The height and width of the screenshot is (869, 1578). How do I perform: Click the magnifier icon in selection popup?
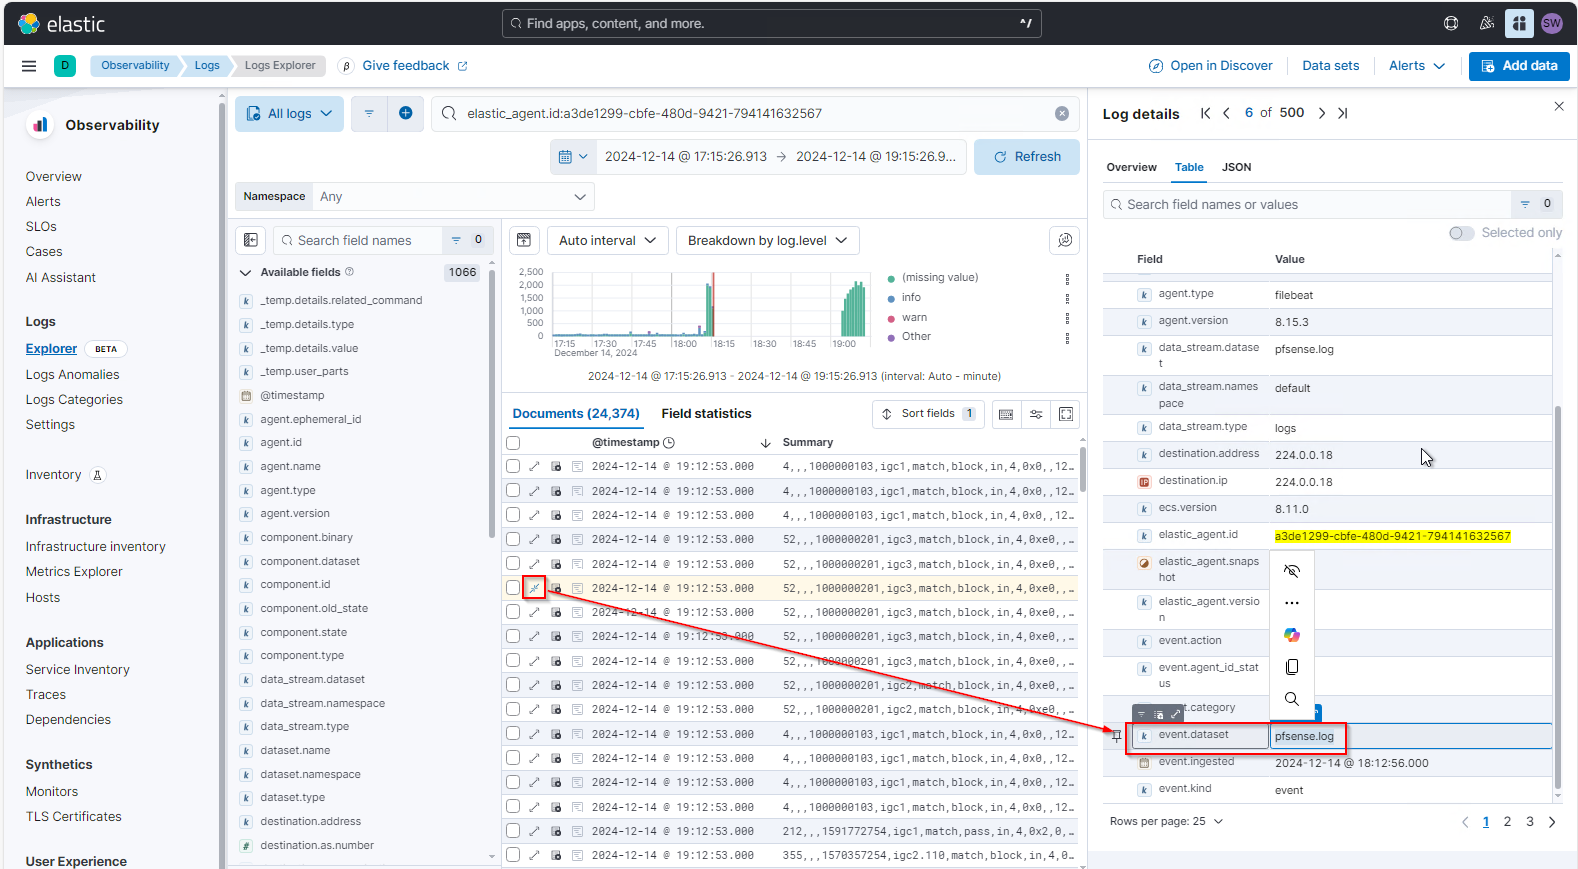pyautogui.click(x=1292, y=699)
